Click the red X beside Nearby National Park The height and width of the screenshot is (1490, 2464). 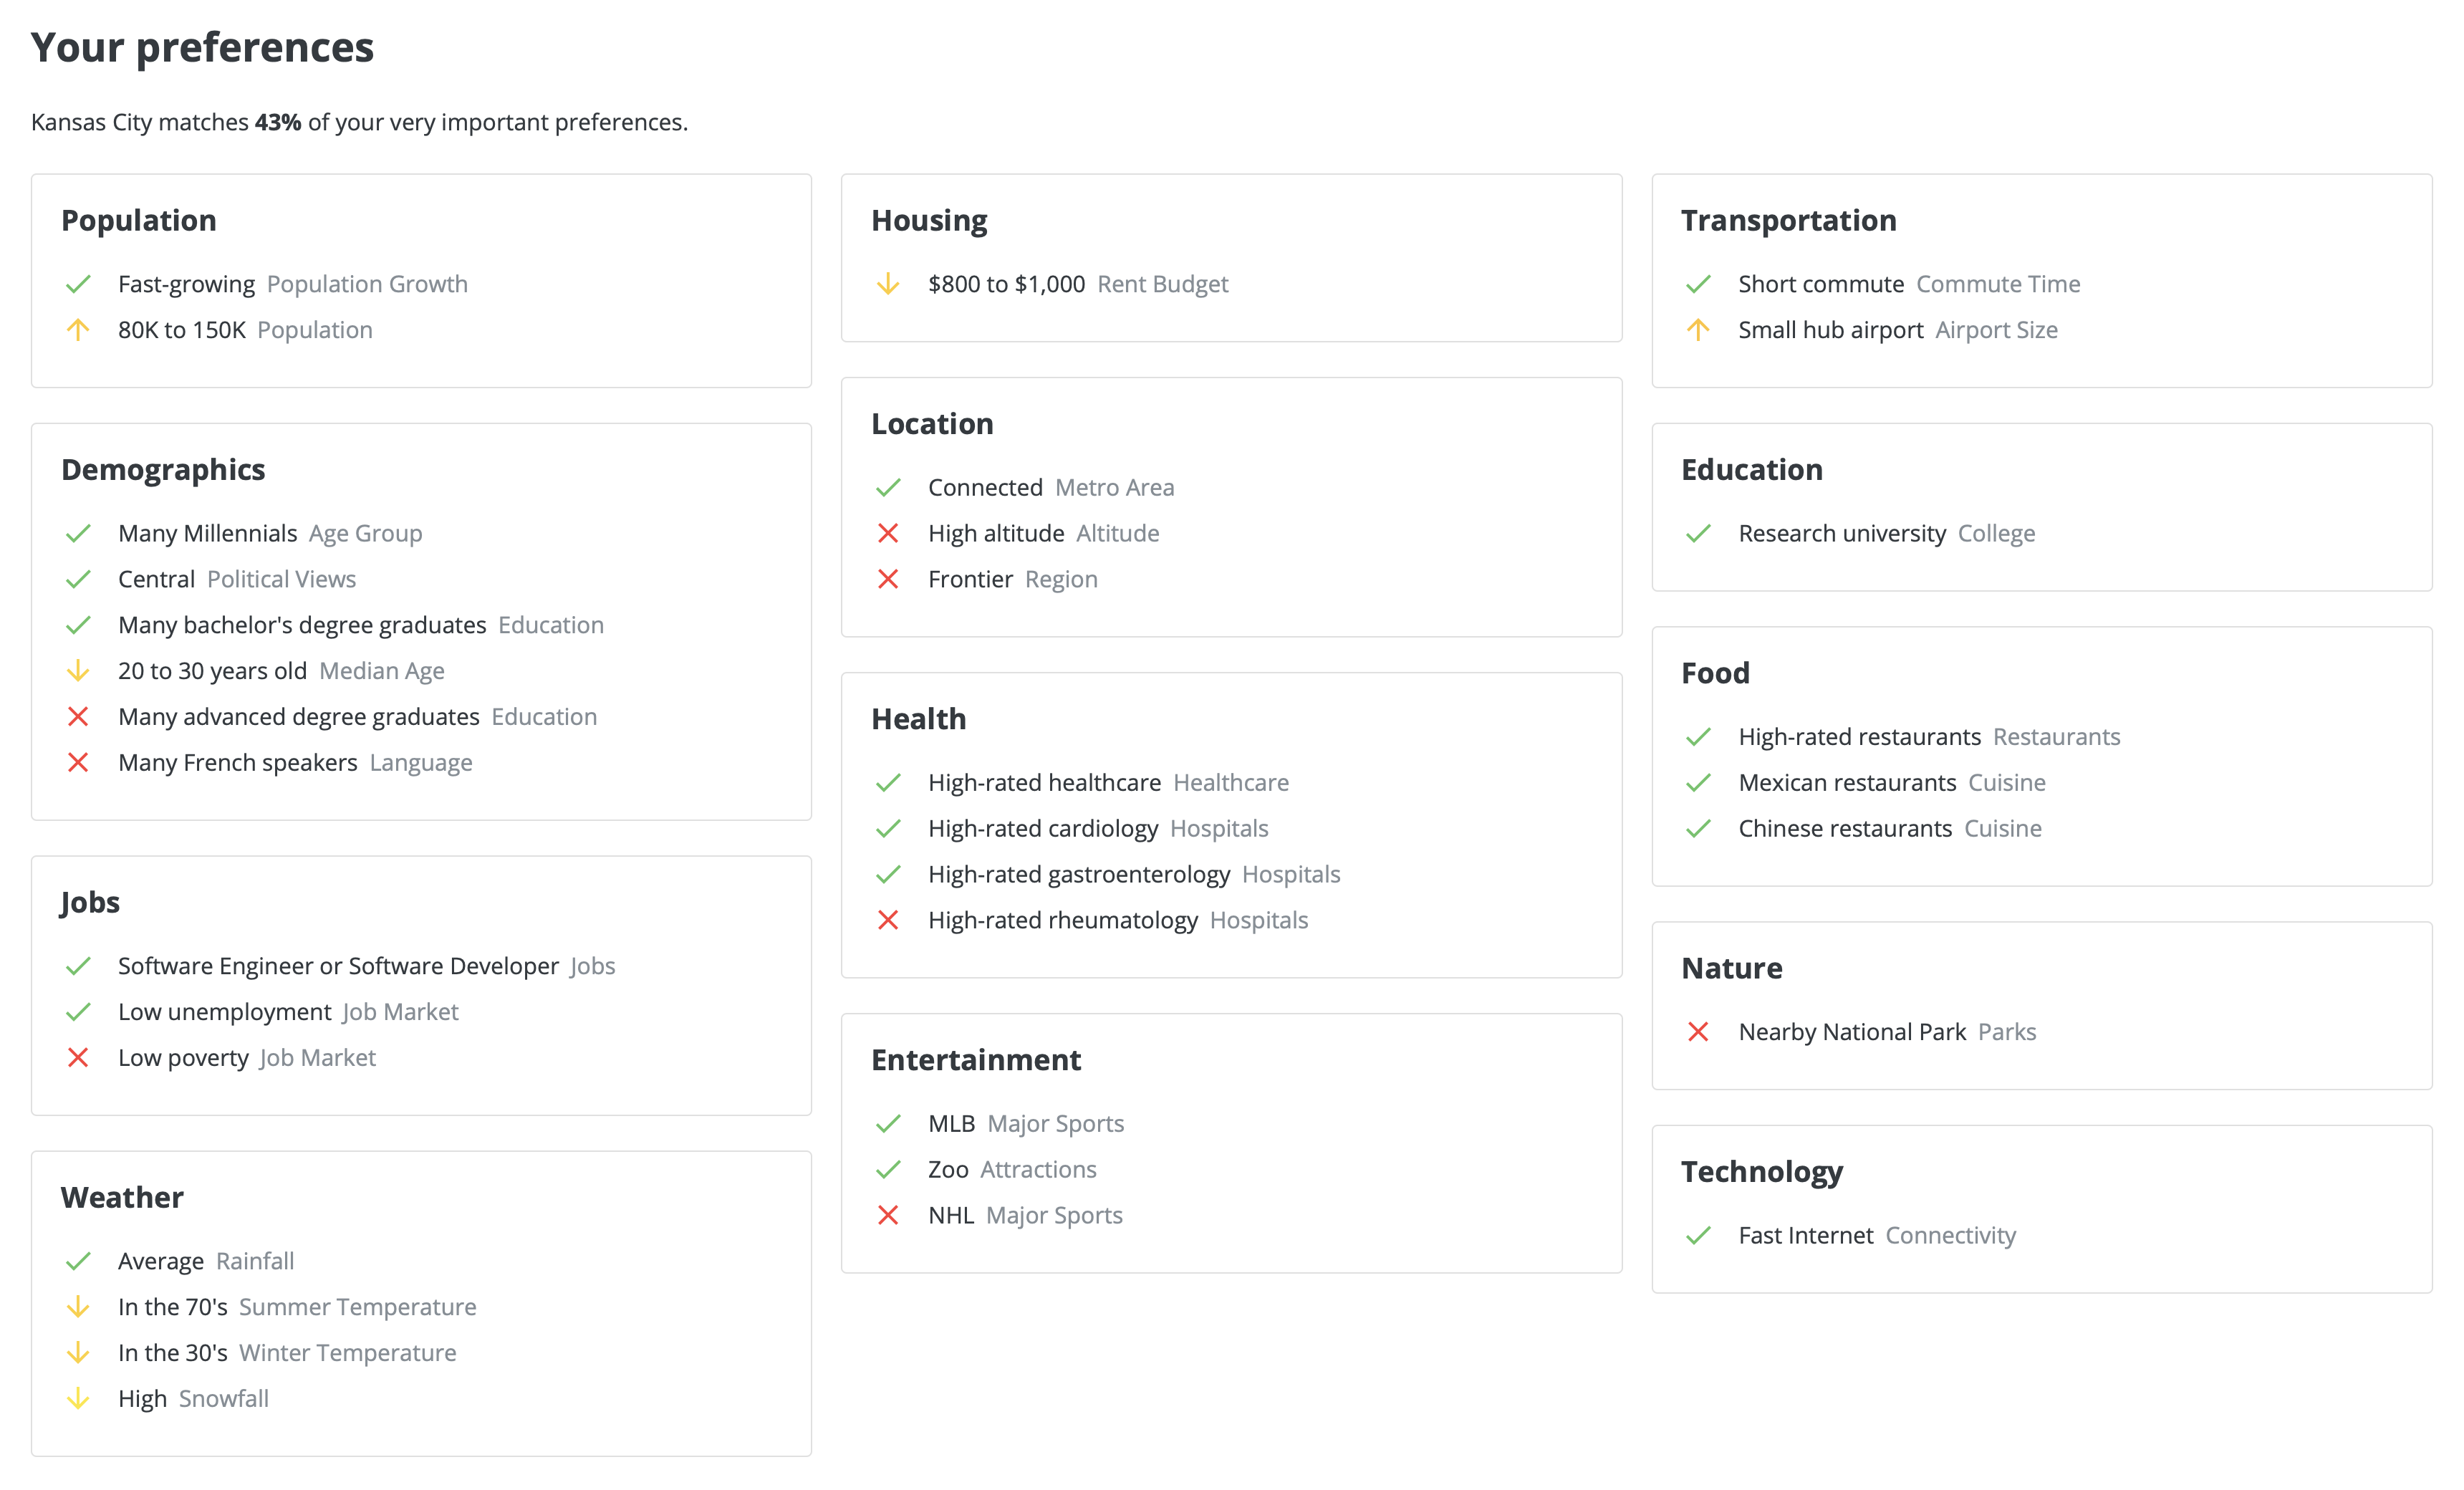point(1698,1032)
